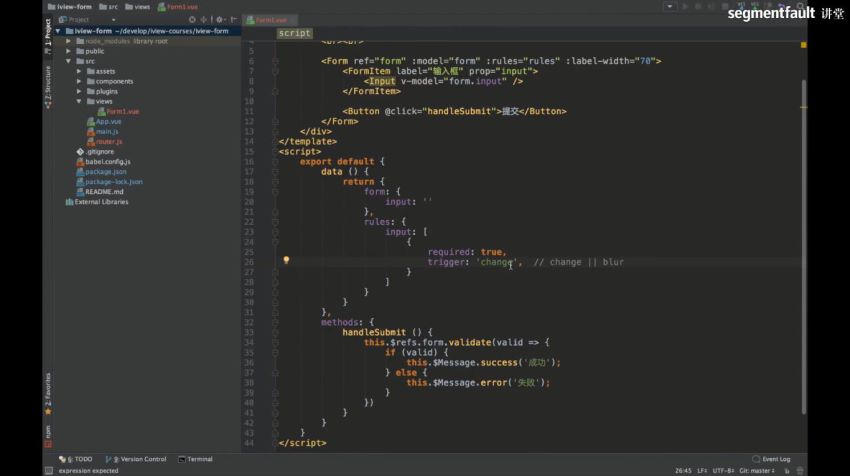Select router.js in project tree
This screenshot has width=850, height=476.
tap(105, 141)
